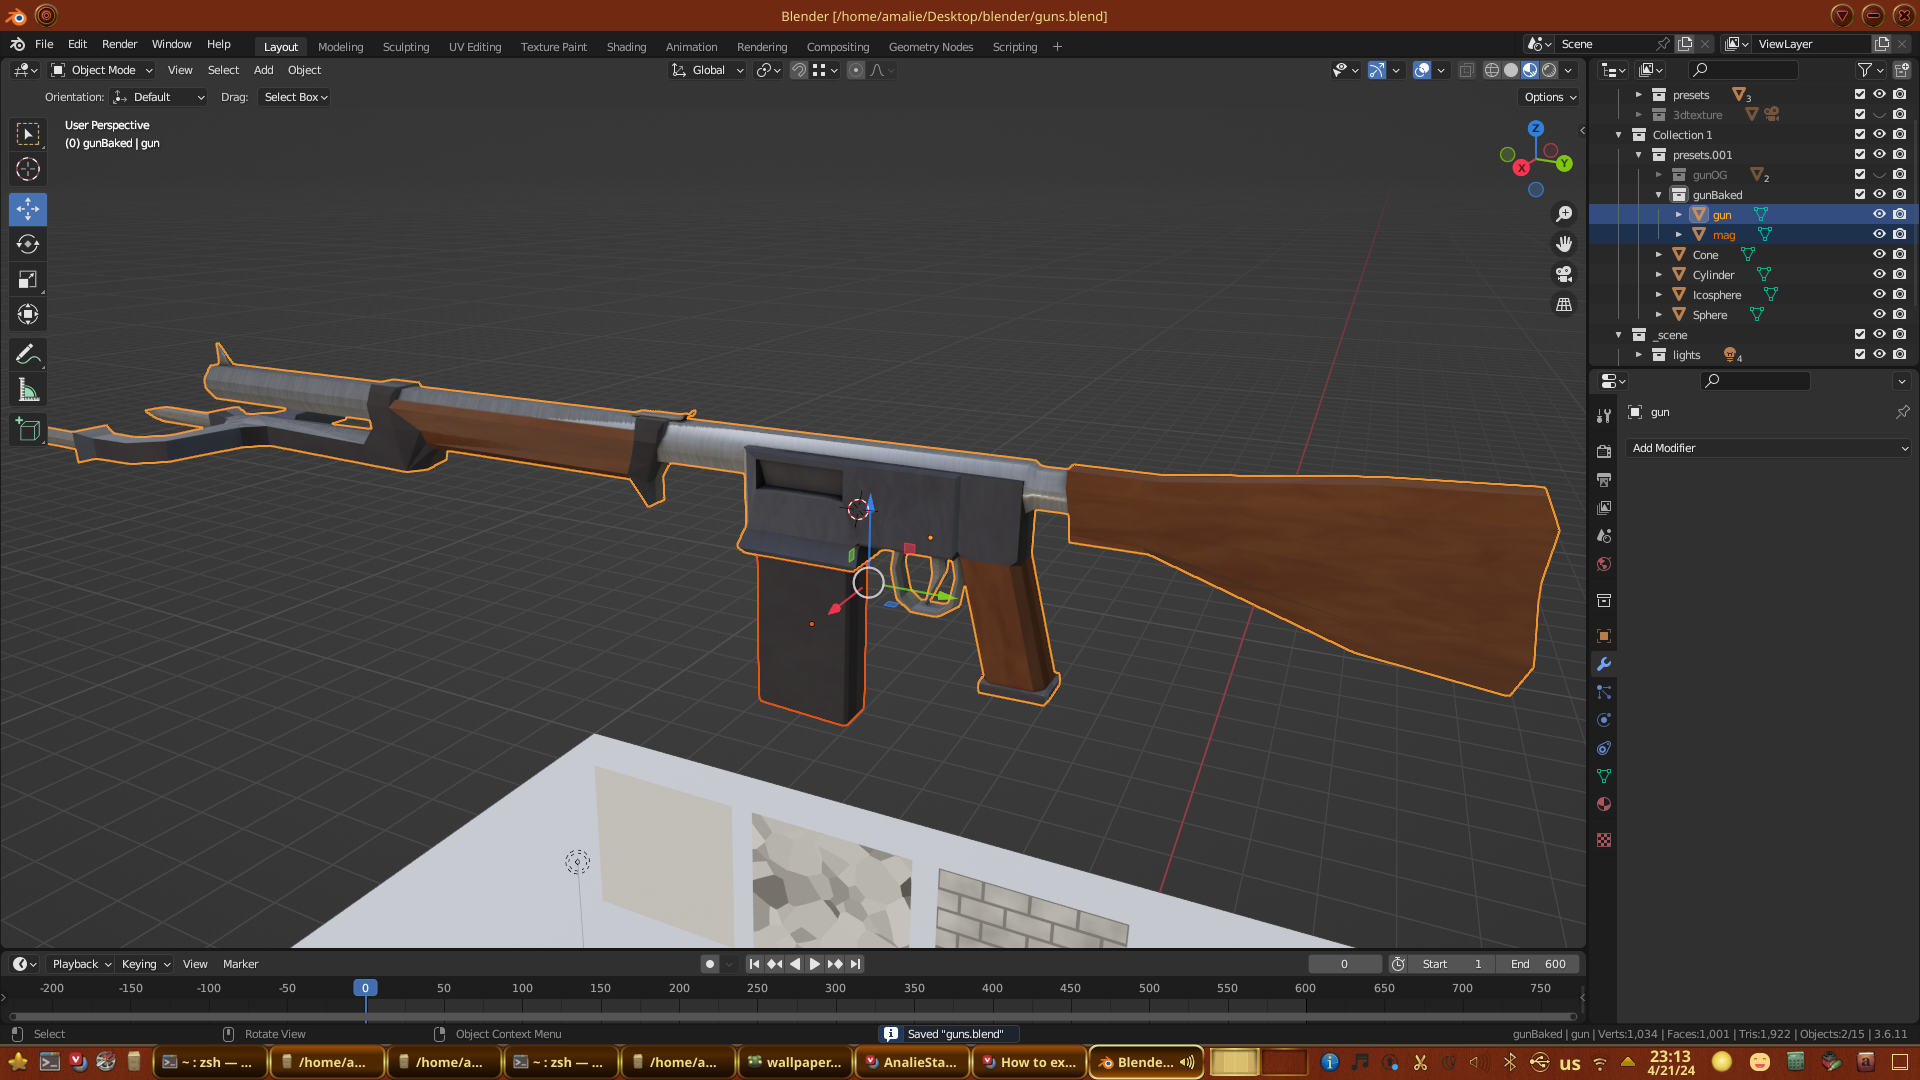Image resolution: width=1920 pixels, height=1080 pixels.
Task: Select the Measure tool
Action: pos(28,391)
